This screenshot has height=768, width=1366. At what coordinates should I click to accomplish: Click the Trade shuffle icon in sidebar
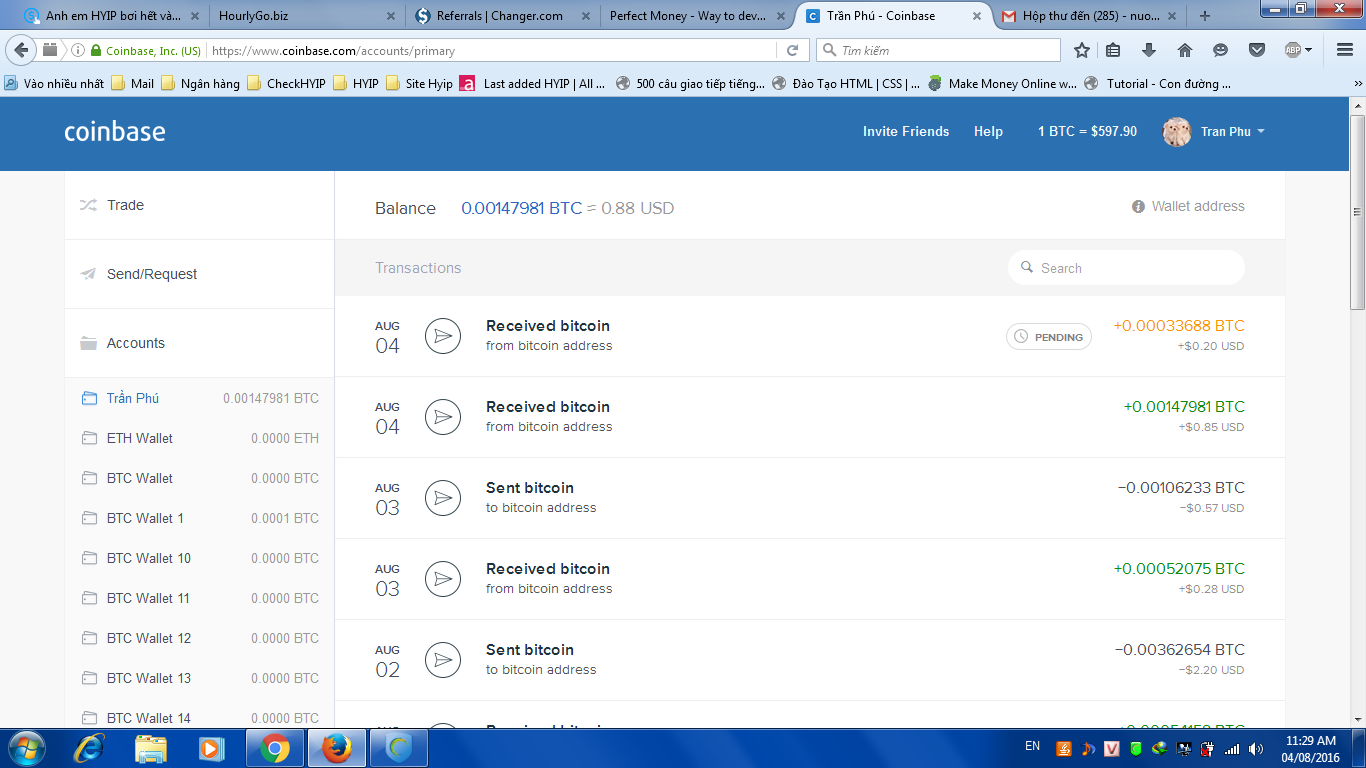(x=89, y=205)
